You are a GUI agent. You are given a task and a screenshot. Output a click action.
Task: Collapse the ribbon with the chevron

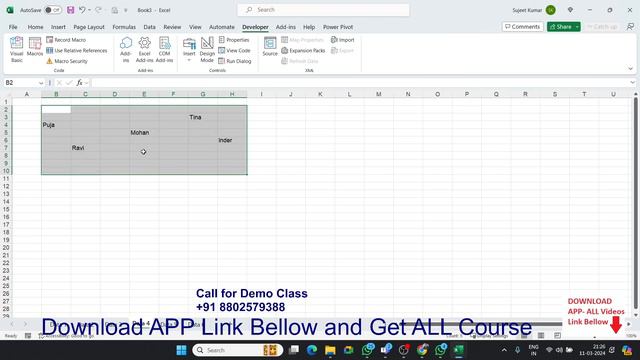point(630,69)
